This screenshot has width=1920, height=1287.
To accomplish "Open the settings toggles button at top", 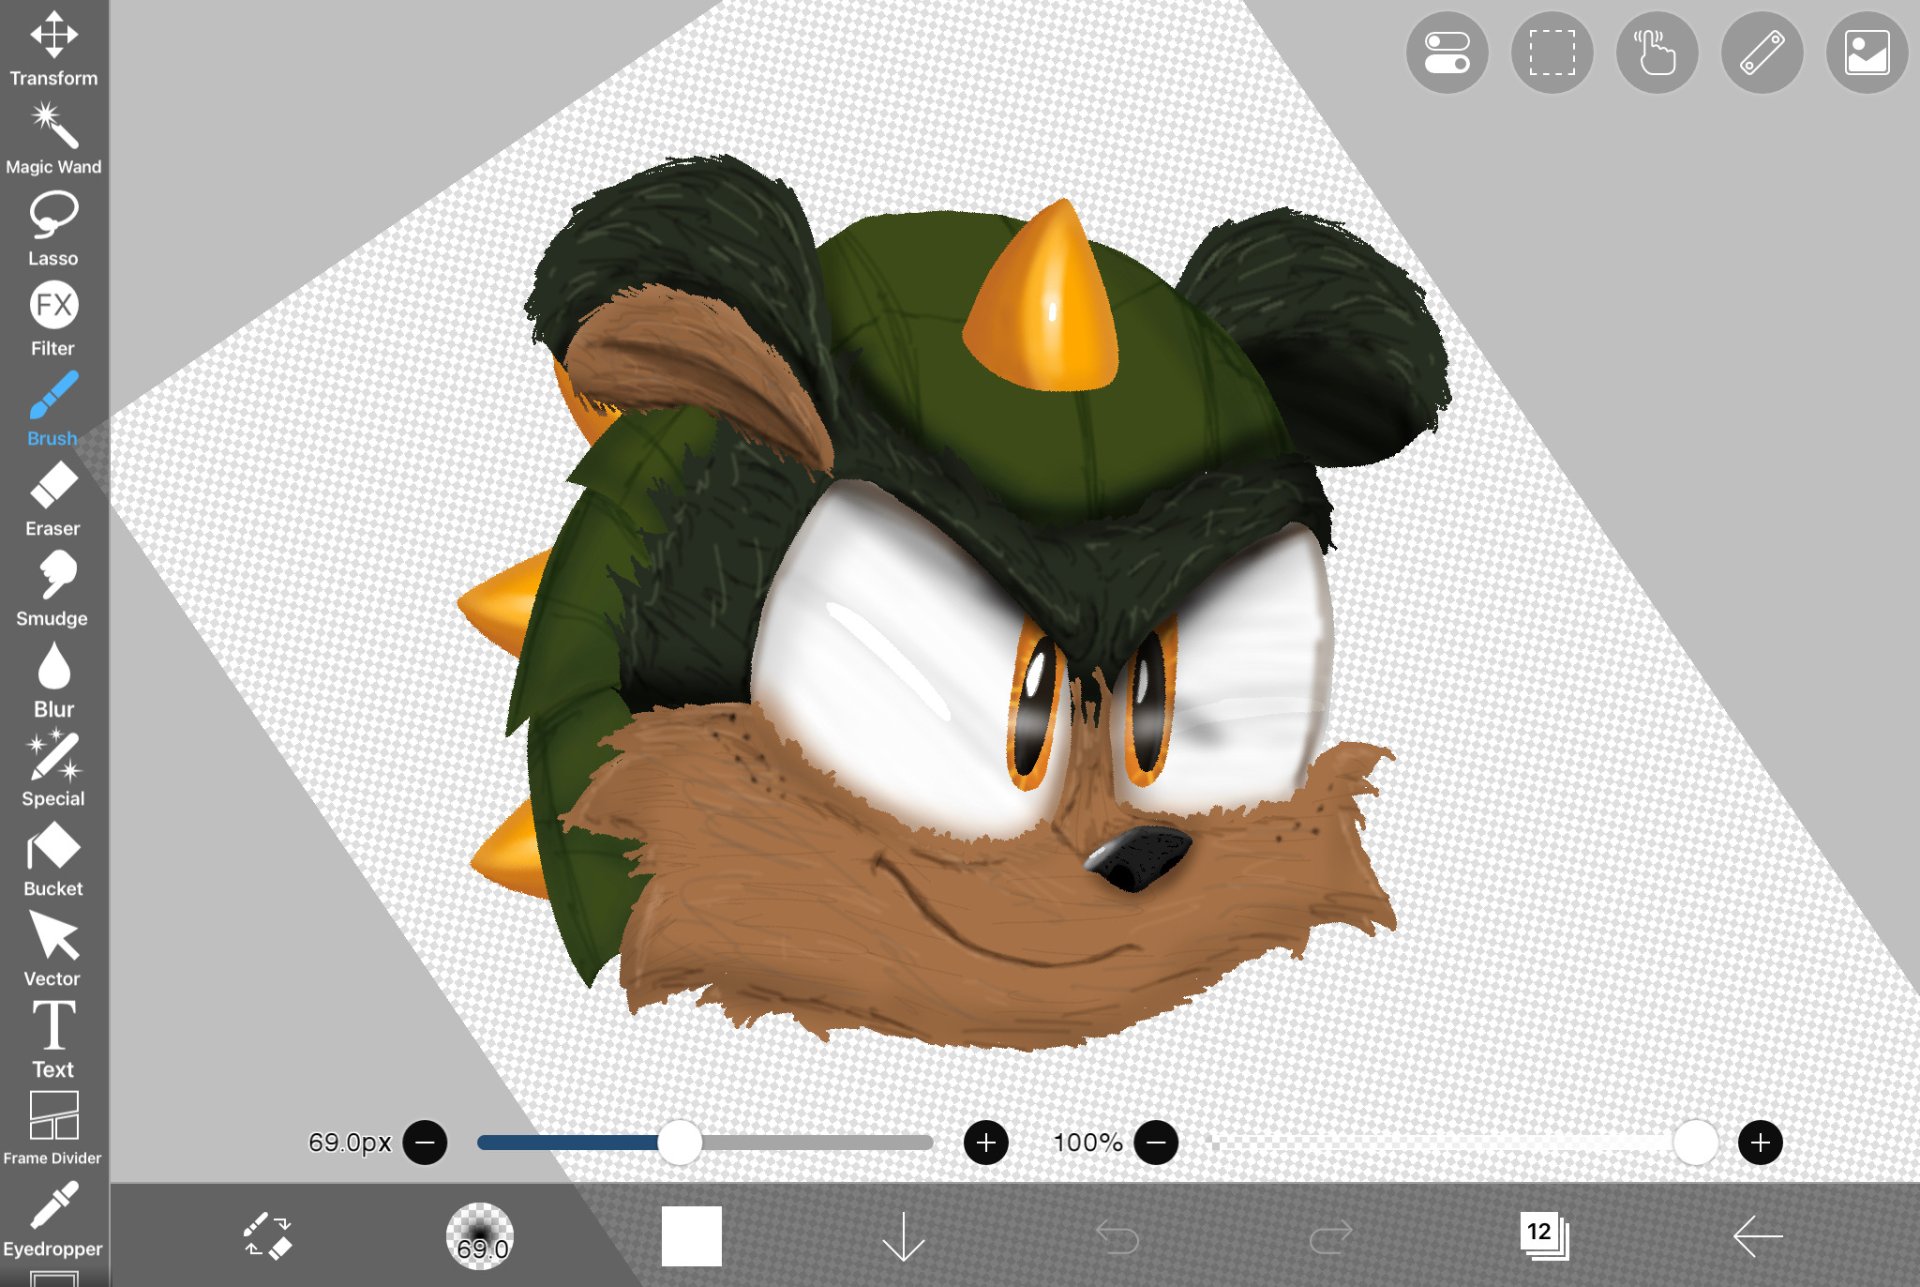I will [x=1447, y=53].
